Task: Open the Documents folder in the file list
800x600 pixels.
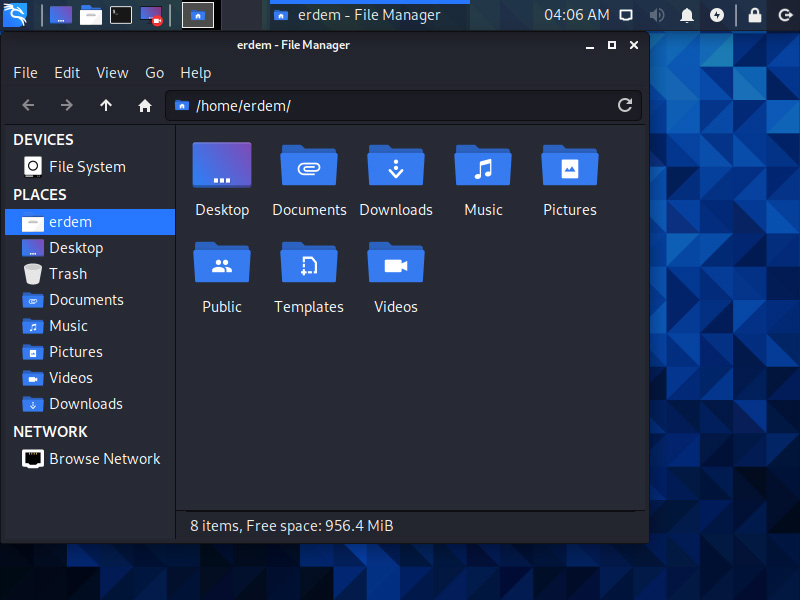Action: [309, 165]
